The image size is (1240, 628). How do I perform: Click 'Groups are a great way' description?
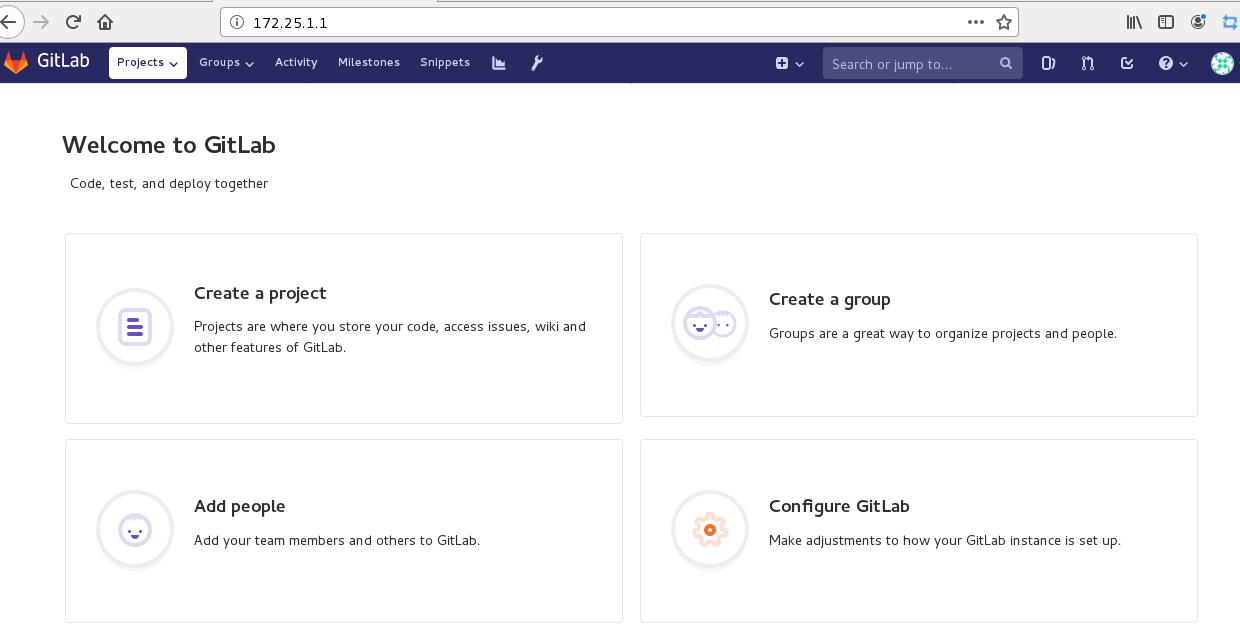[x=943, y=333]
